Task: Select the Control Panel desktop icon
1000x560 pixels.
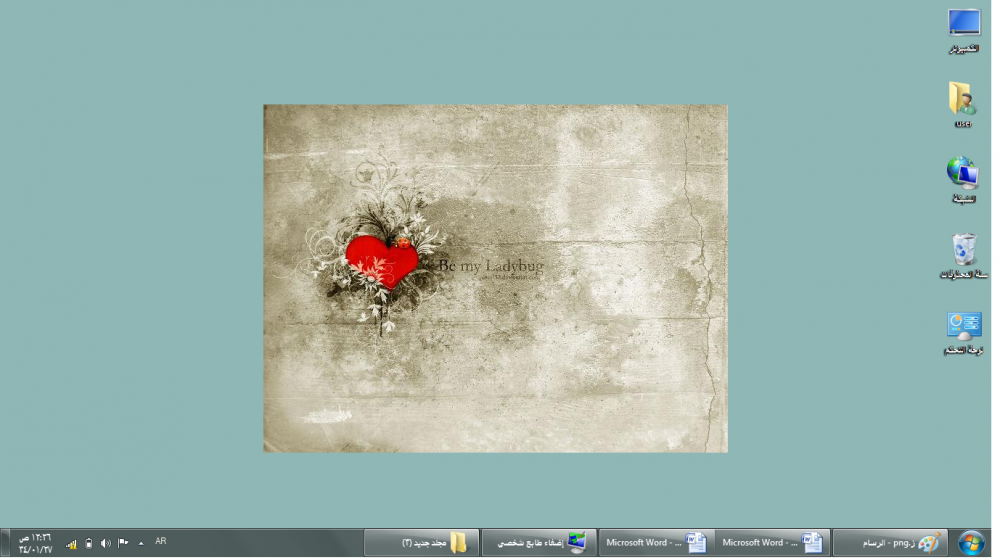Action: tap(963, 331)
